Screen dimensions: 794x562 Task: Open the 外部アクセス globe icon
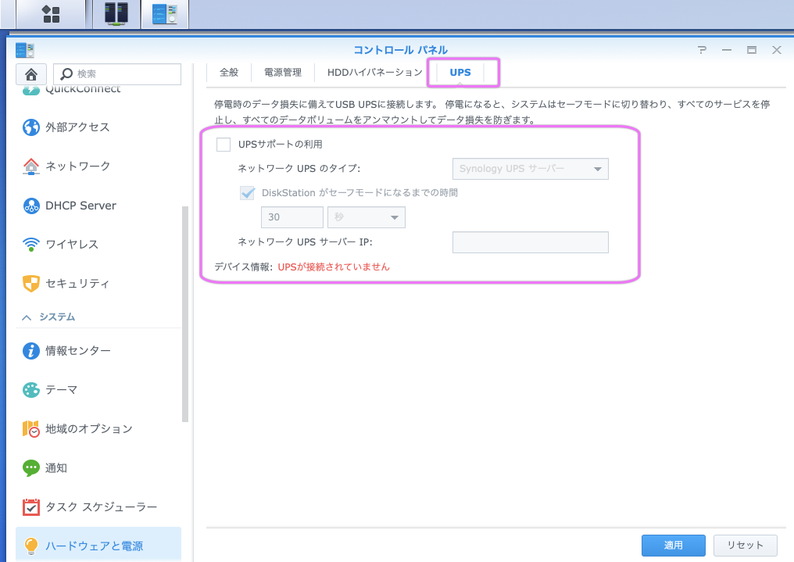tap(31, 128)
